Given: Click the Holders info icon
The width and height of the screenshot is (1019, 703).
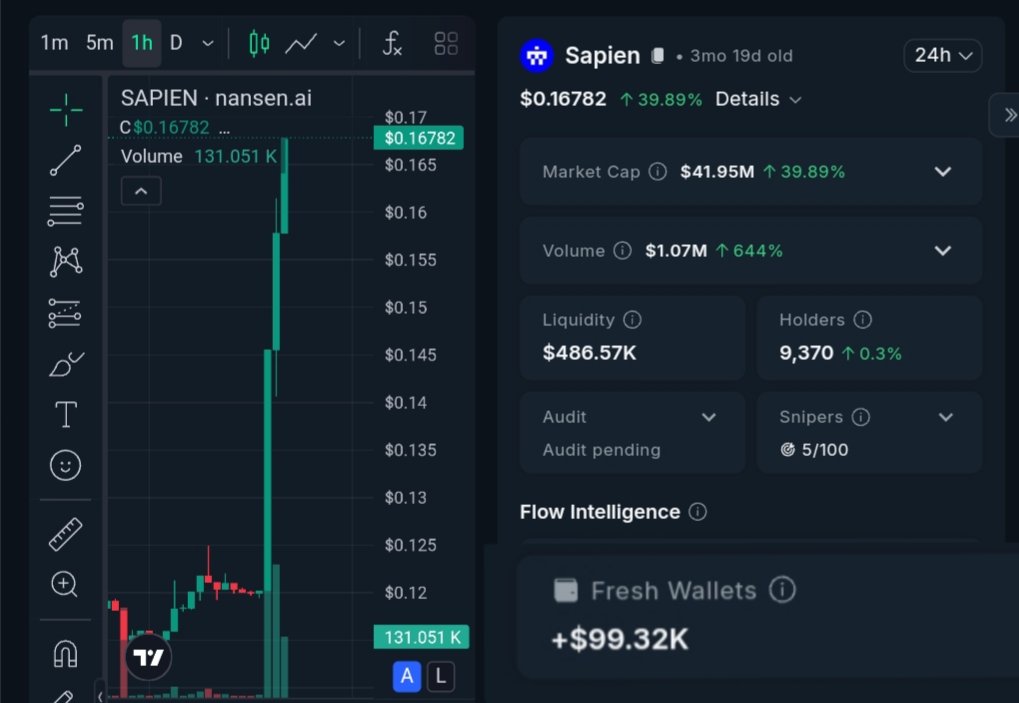Looking at the screenshot, I should coord(862,320).
